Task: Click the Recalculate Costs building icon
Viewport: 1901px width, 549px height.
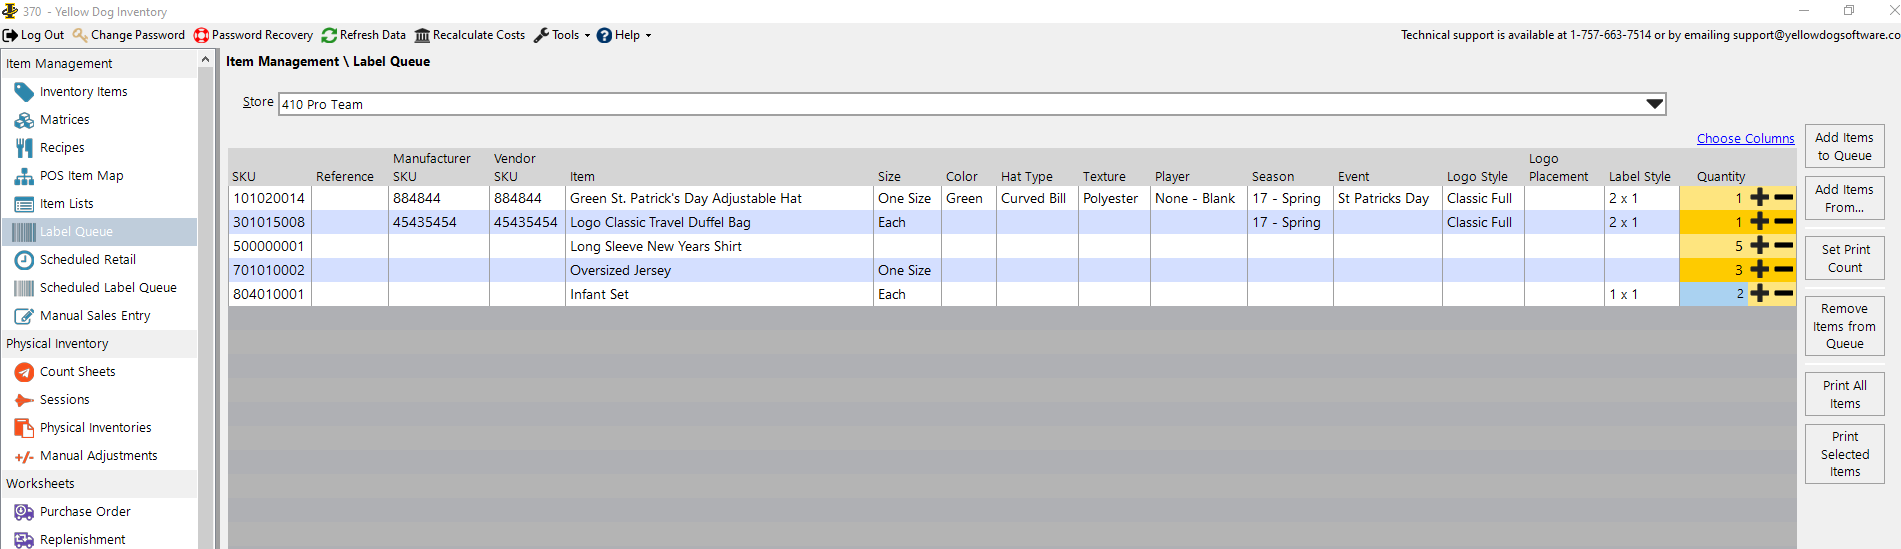Action: (422, 35)
